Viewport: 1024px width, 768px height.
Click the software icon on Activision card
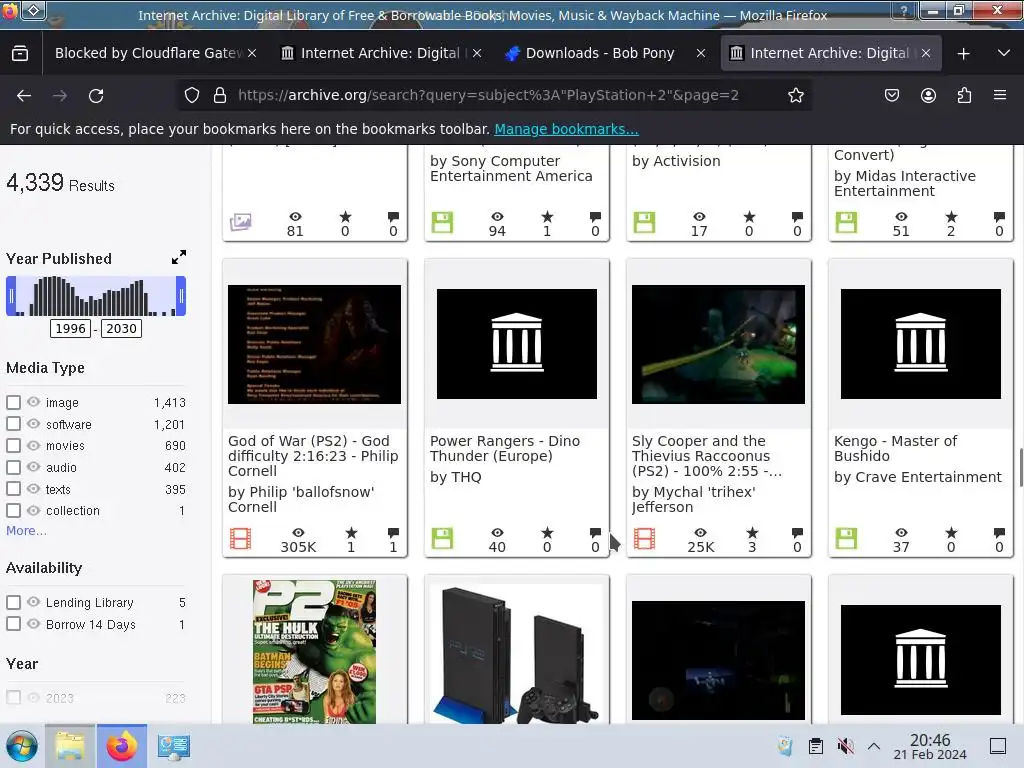pos(644,222)
